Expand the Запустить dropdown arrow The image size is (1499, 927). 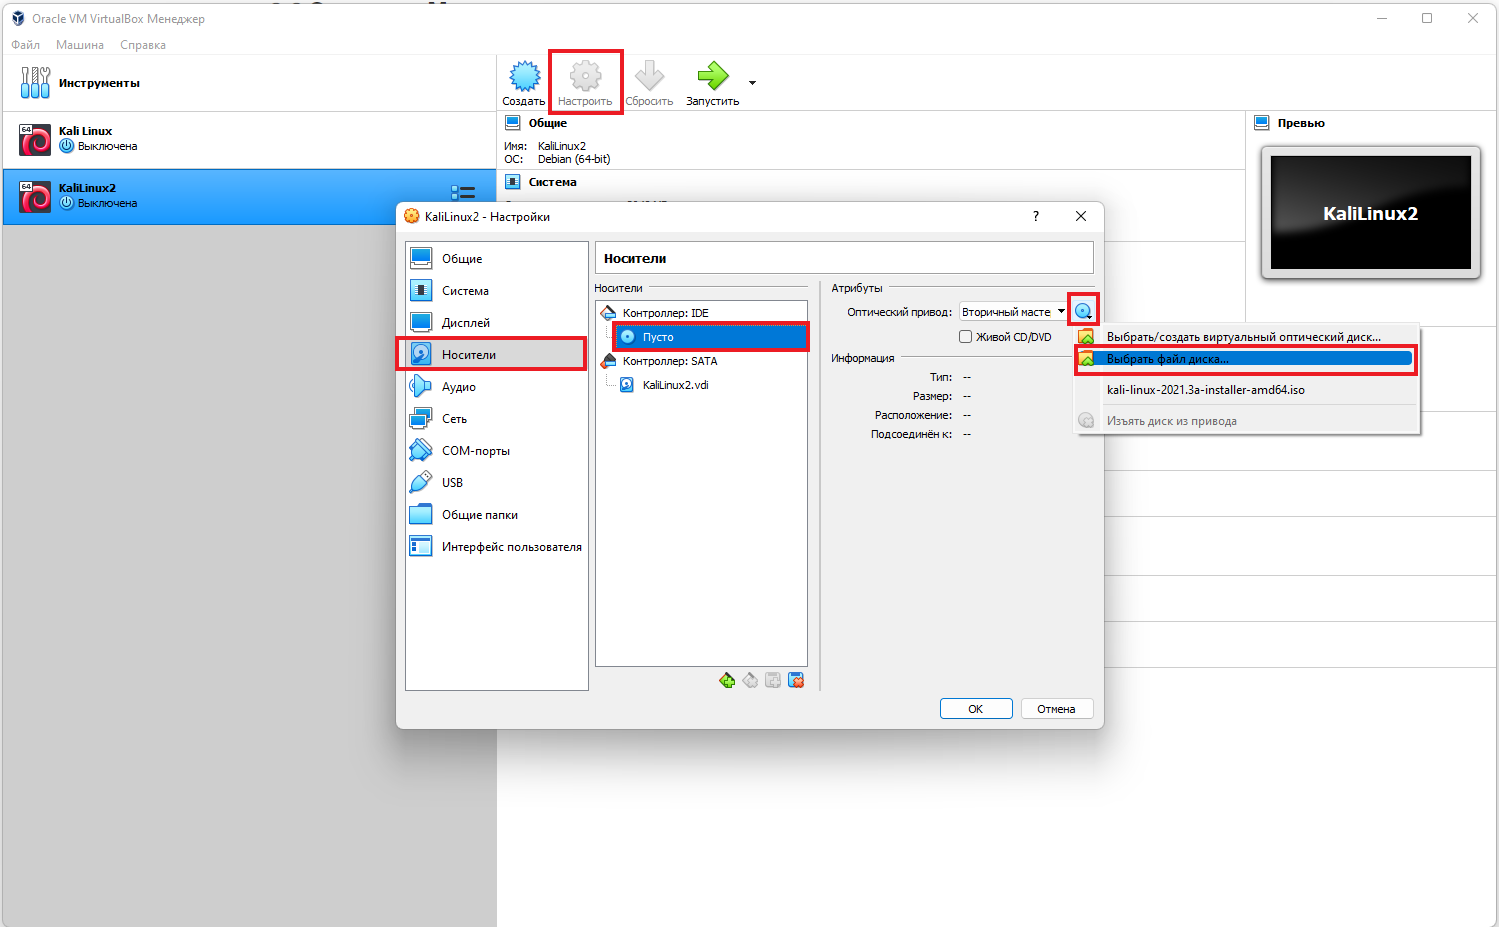tap(752, 83)
